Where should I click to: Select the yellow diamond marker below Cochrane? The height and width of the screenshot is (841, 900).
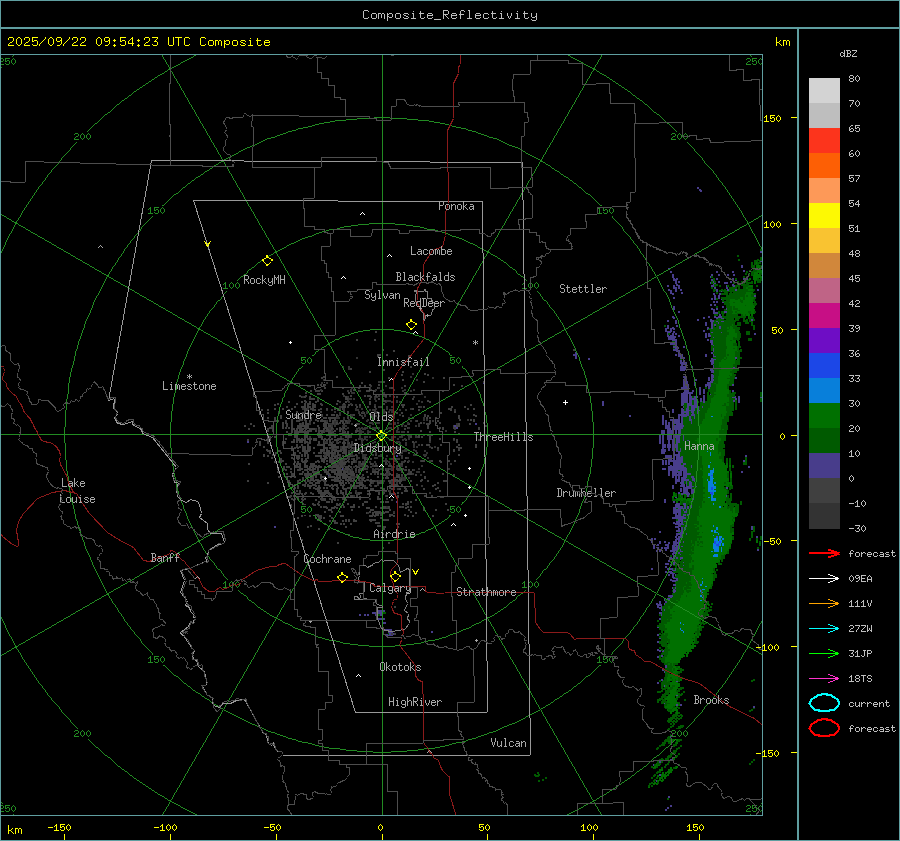(342, 578)
